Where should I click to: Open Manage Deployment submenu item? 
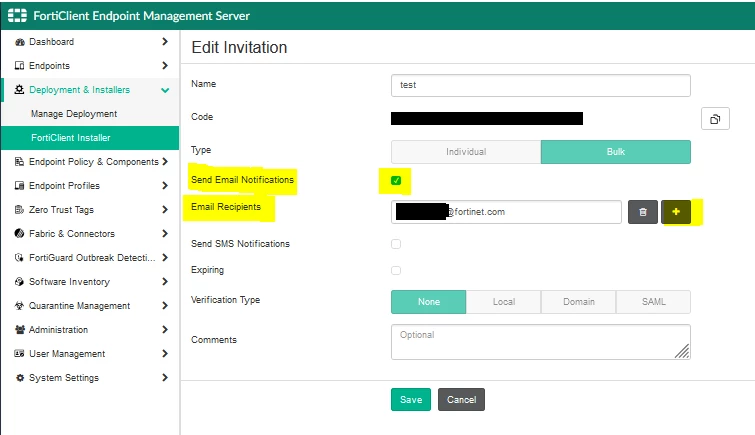tap(90, 114)
